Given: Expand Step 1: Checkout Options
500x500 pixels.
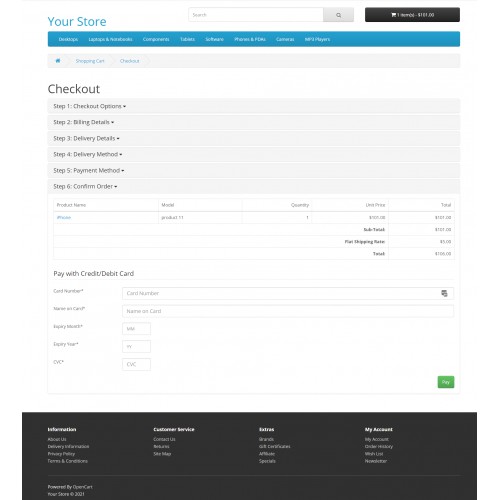Looking at the screenshot, I should click(90, 106).
